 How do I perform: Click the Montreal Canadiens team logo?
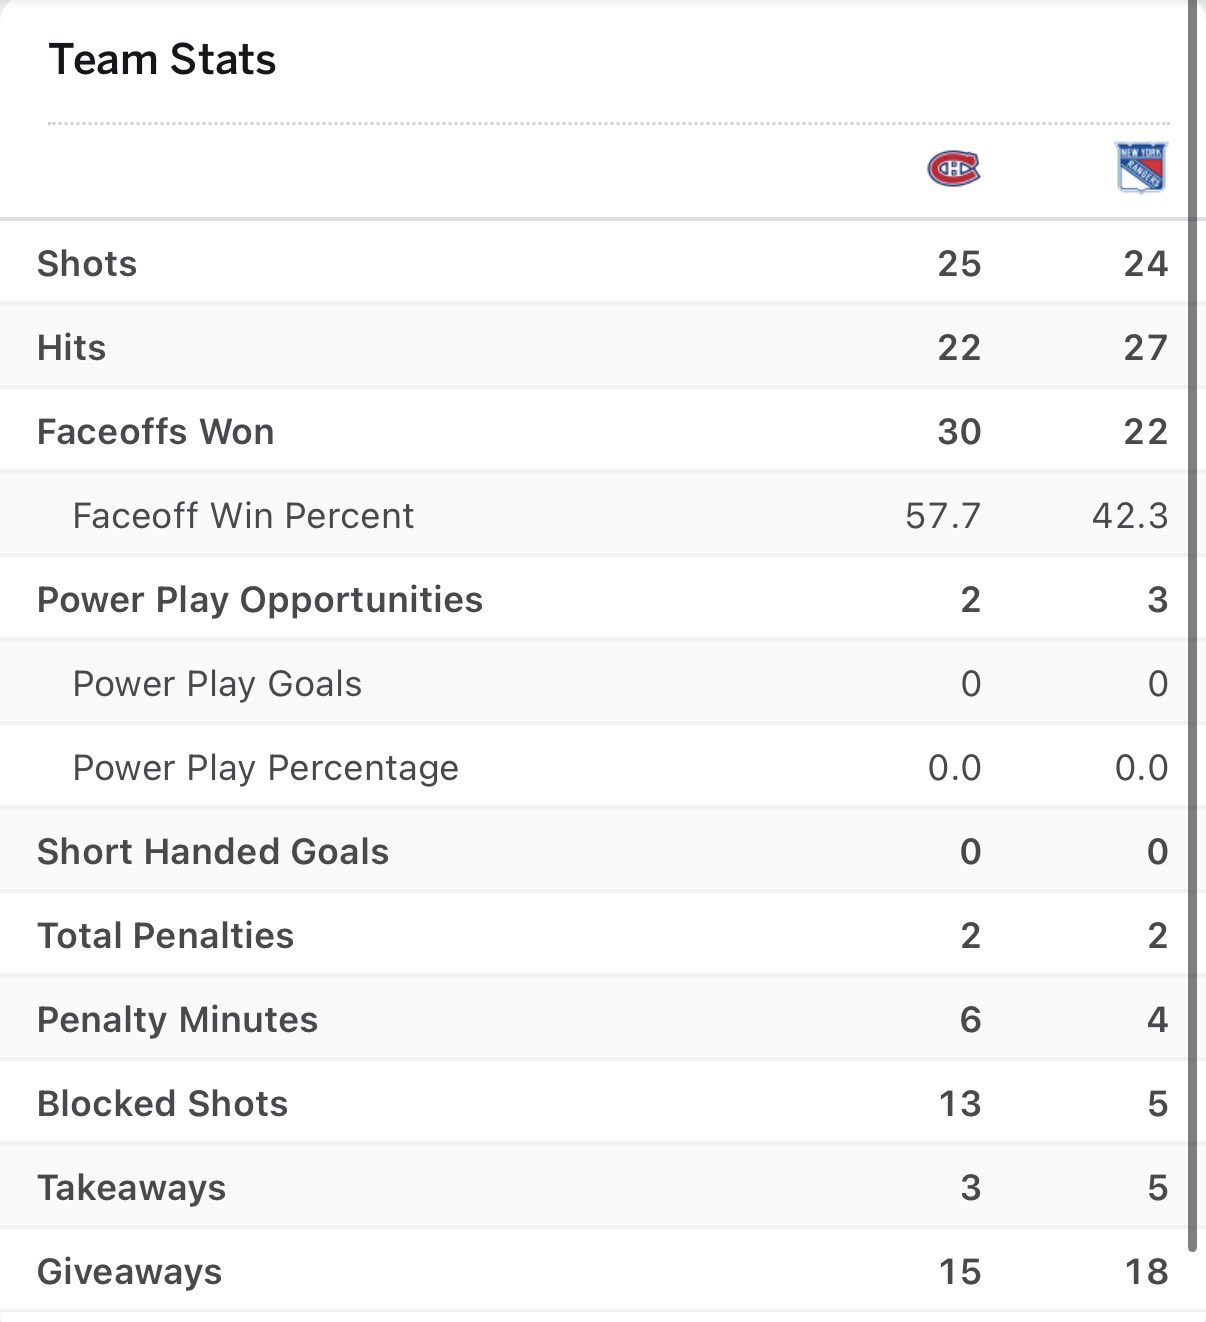(x=954, y=168)
